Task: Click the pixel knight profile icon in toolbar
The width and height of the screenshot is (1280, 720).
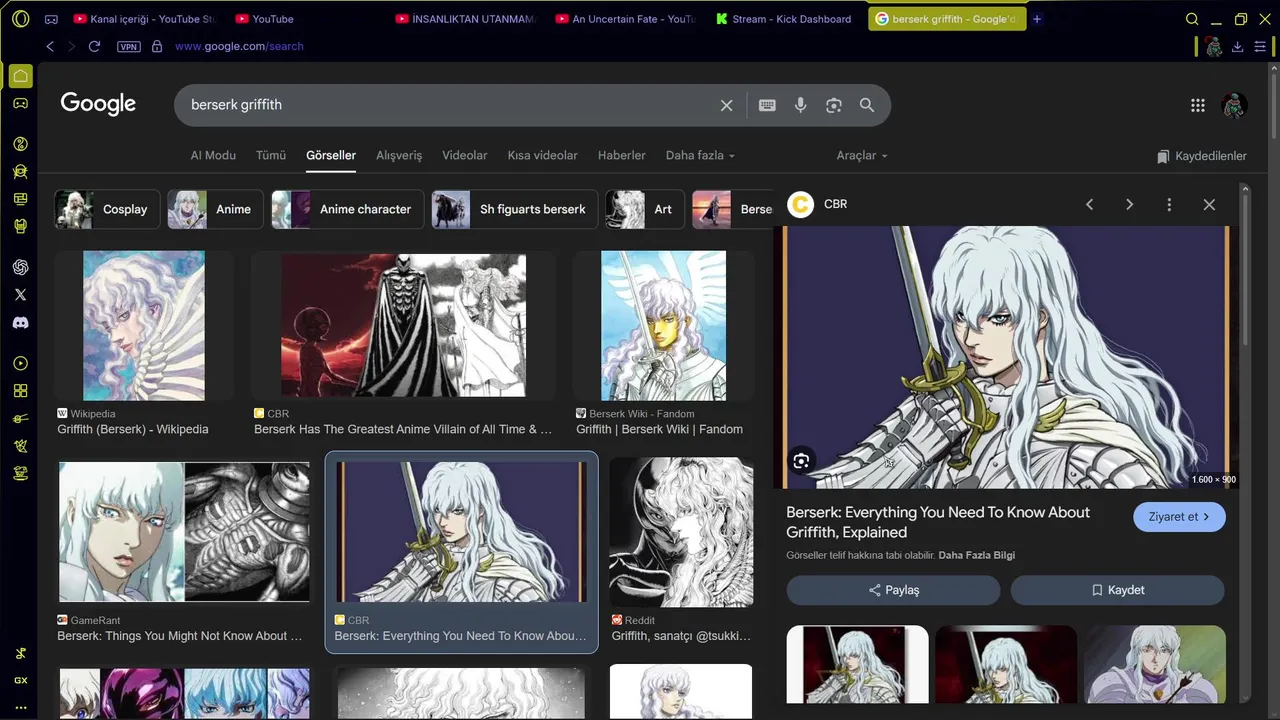Action: [1213, 47]
